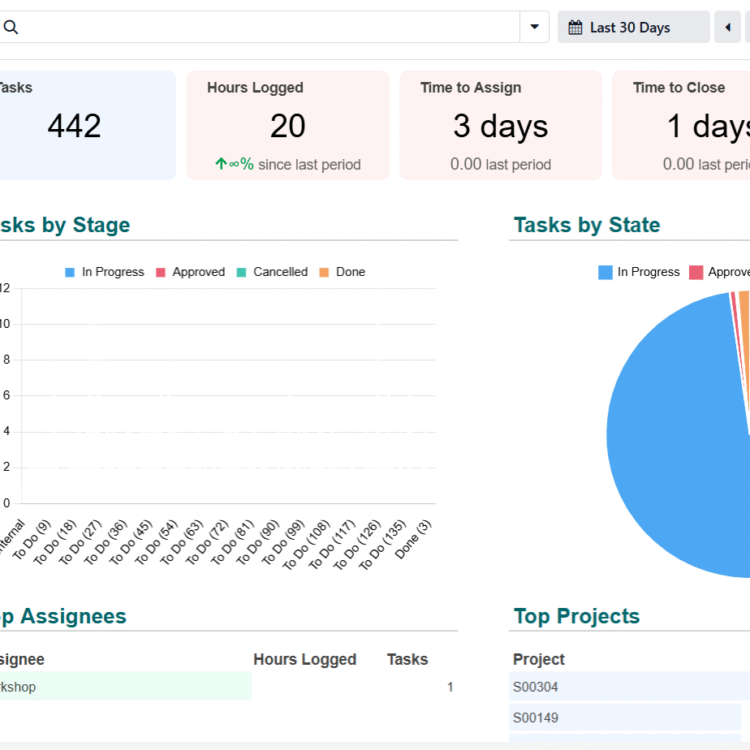
Task: Click the search magnifier icon
Action: 10,28
